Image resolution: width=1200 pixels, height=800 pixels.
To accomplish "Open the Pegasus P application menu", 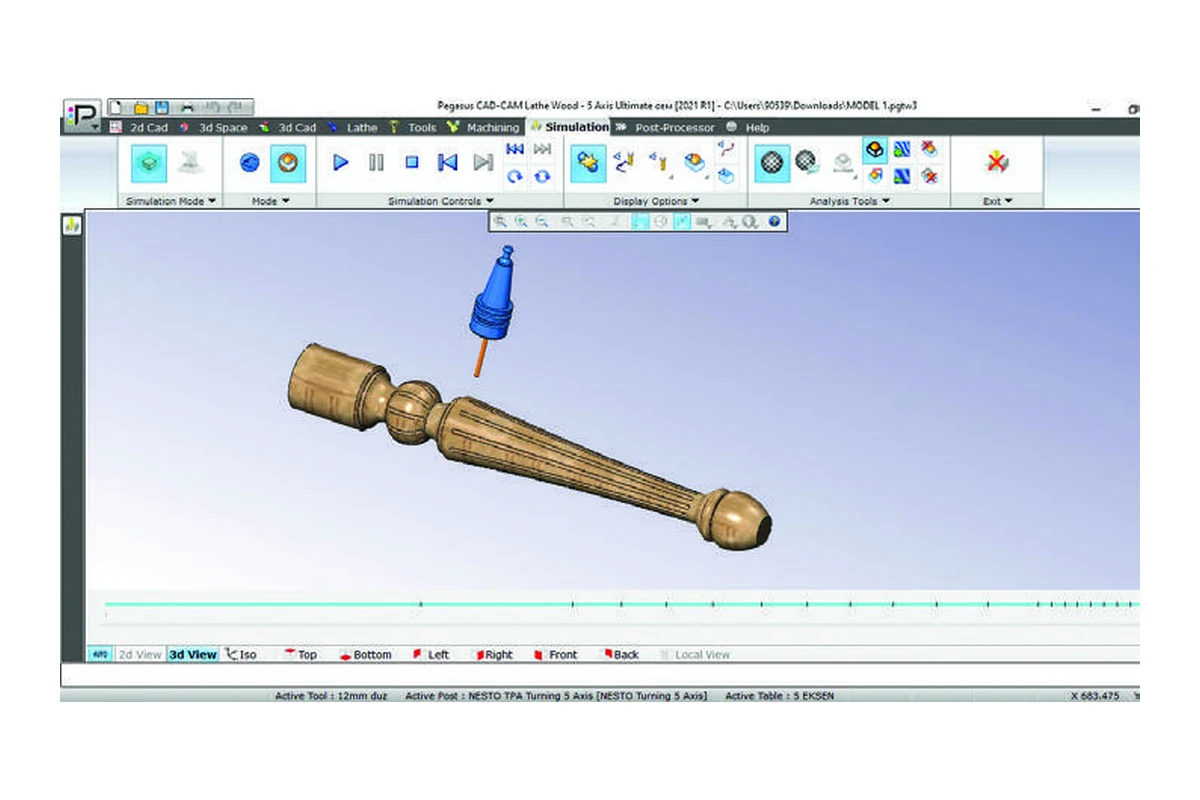I will pos(81,116).
